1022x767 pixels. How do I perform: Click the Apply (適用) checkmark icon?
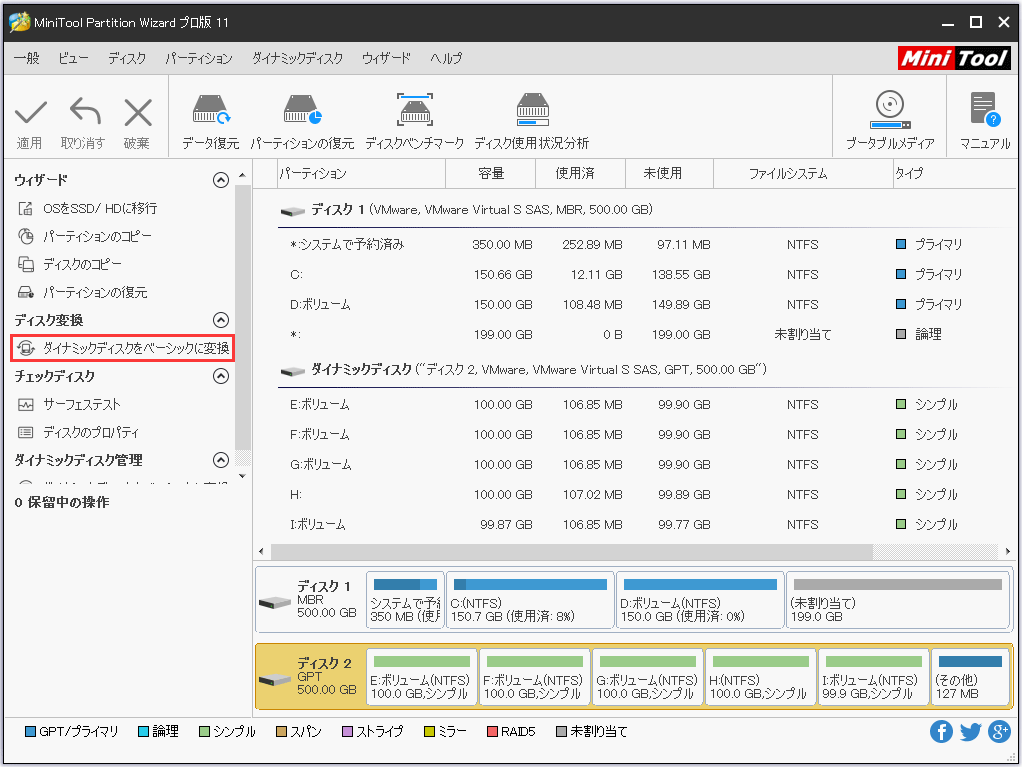[x=31, y=113]
